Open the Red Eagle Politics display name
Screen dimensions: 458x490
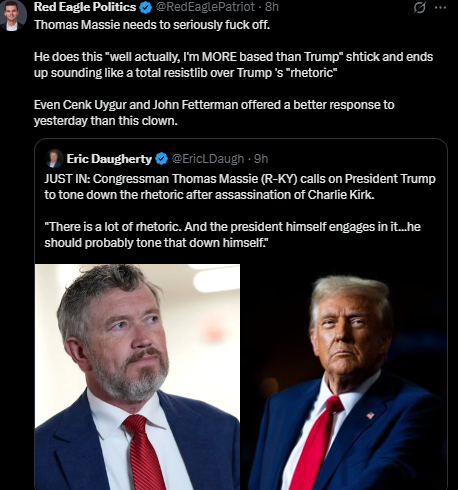point(85,7)
